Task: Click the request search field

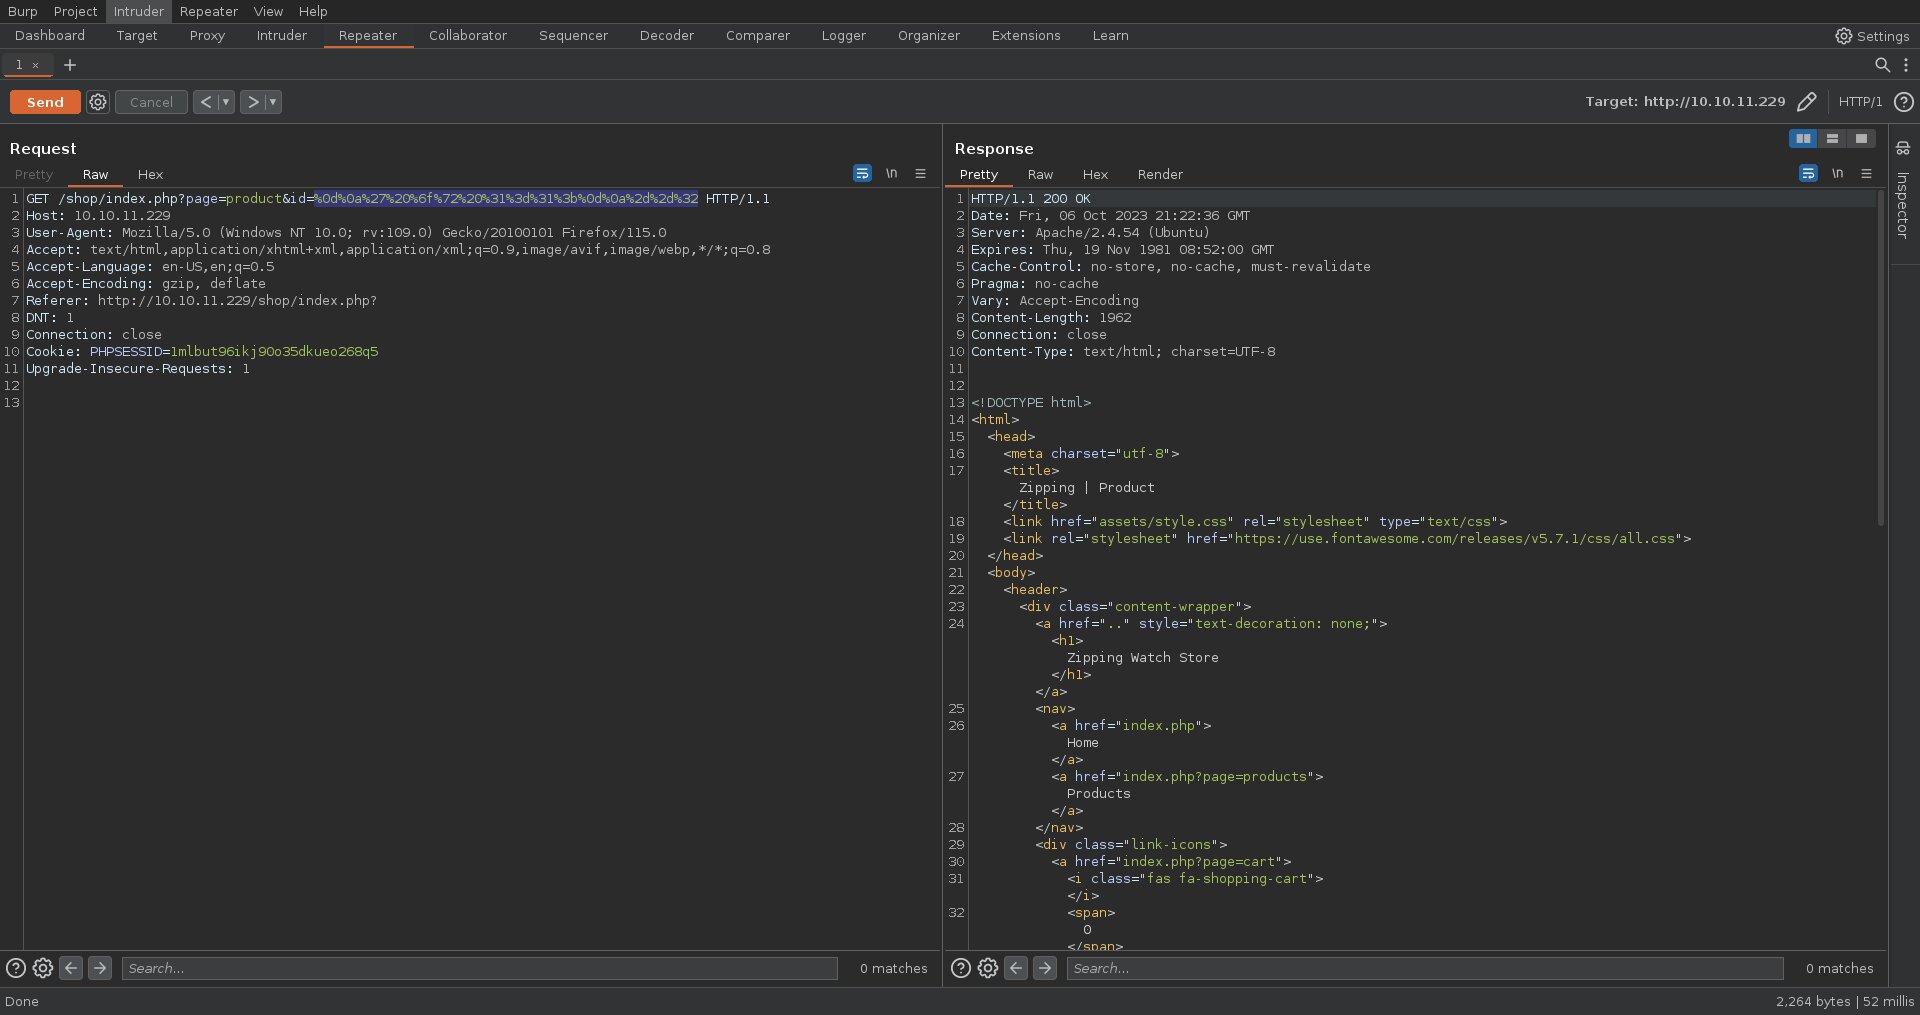Action: point(480,968)
